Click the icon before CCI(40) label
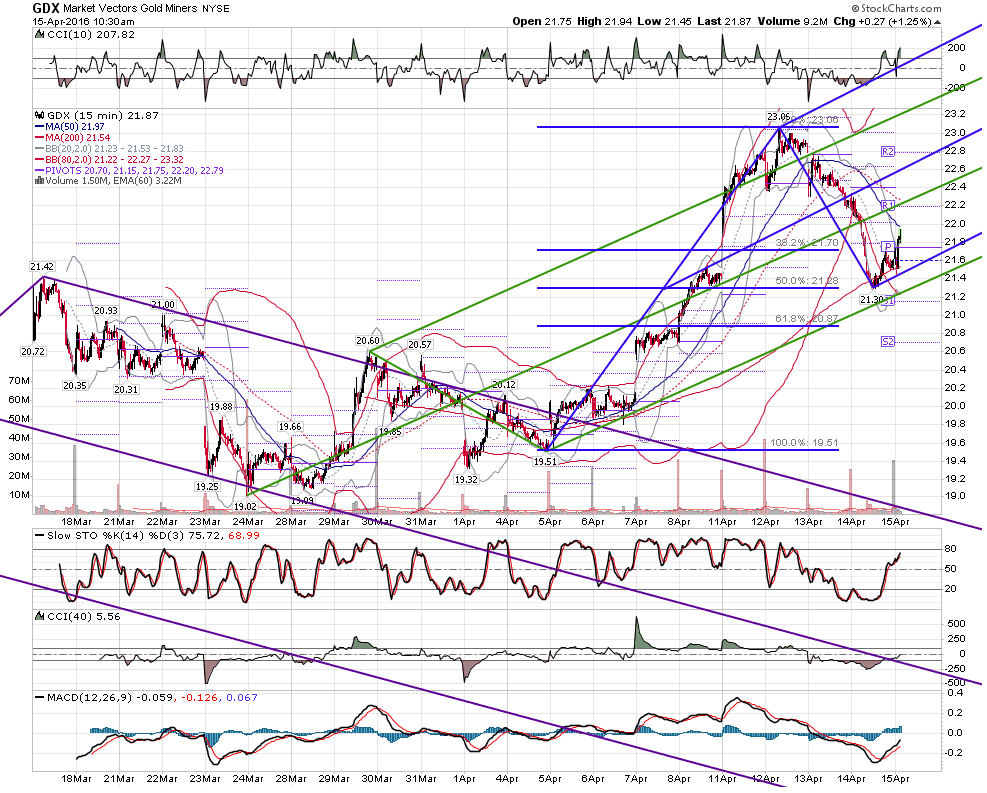This screenshot has width=987, height=793. [40, 617]
